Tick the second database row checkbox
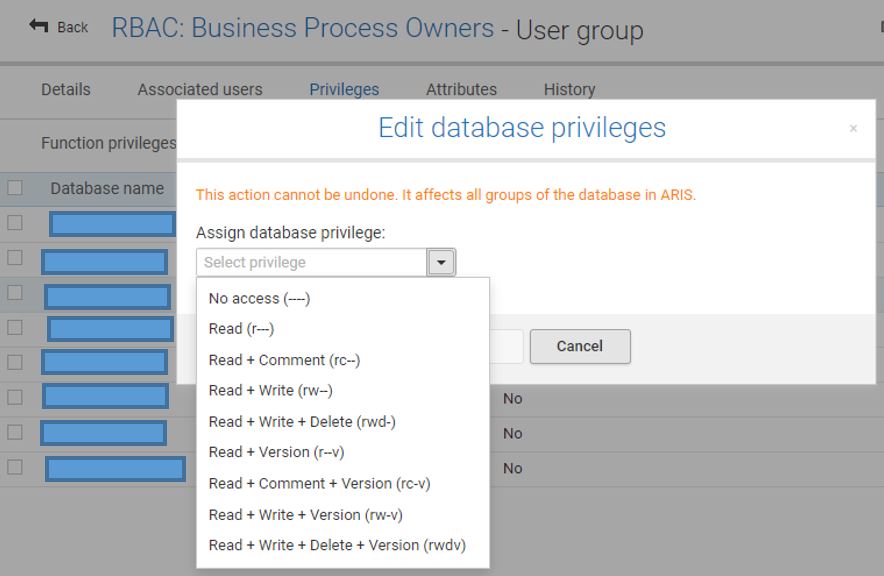The image size is (884, 576). pyautogui.click(x=15, y=258)
